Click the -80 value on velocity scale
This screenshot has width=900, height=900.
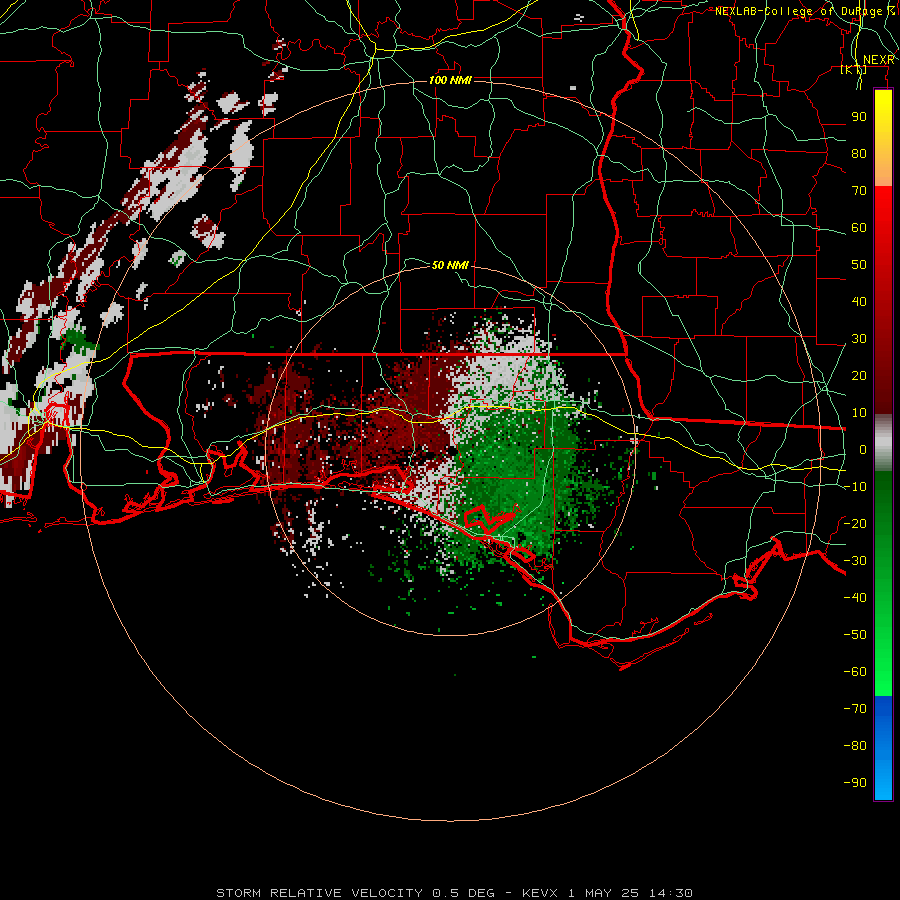click(x=855, y=746)
